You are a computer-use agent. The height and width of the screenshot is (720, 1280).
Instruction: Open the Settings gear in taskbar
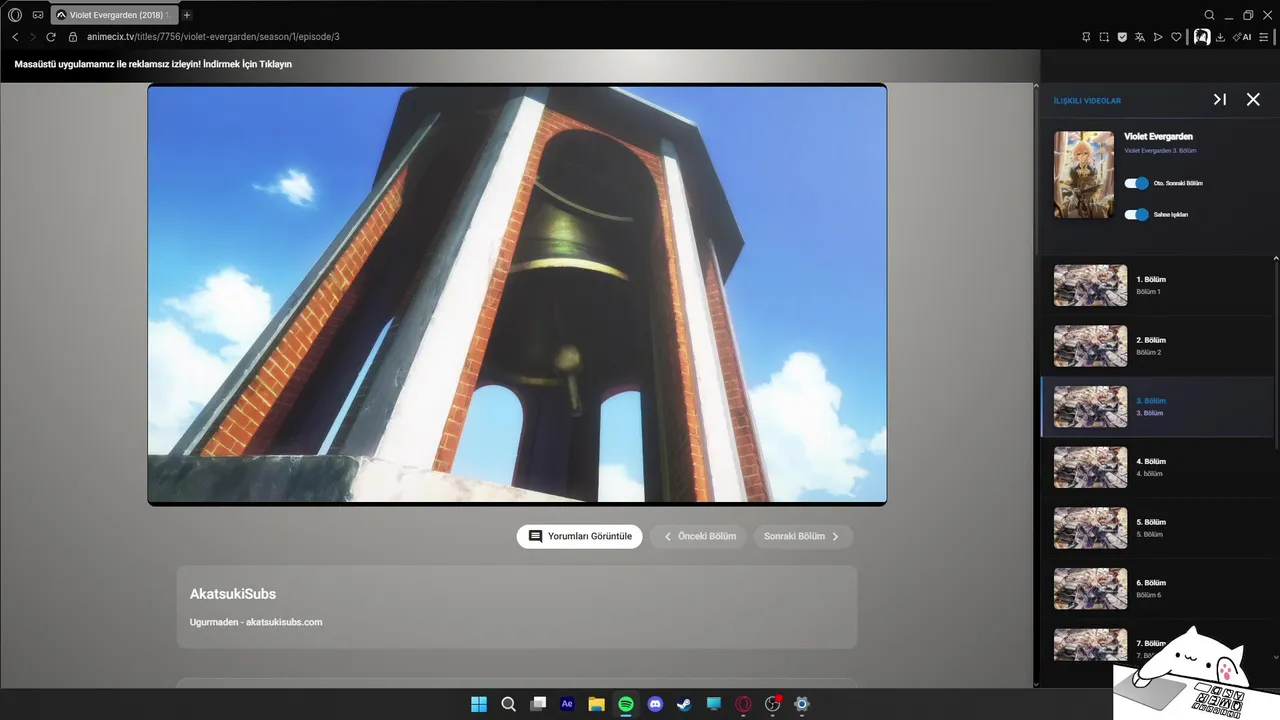point(802,704)
